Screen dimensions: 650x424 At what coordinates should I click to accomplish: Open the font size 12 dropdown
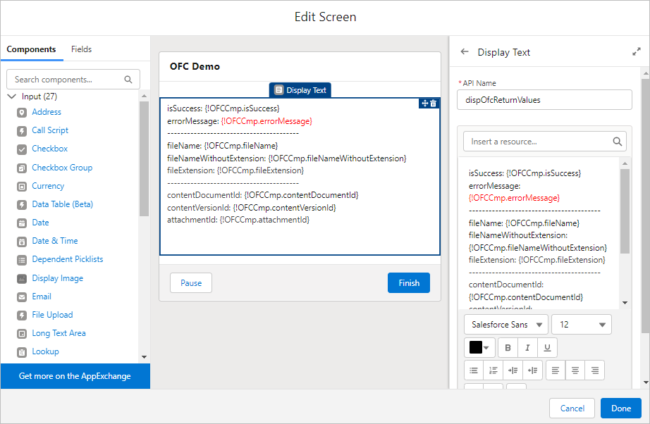coord(581,324)
